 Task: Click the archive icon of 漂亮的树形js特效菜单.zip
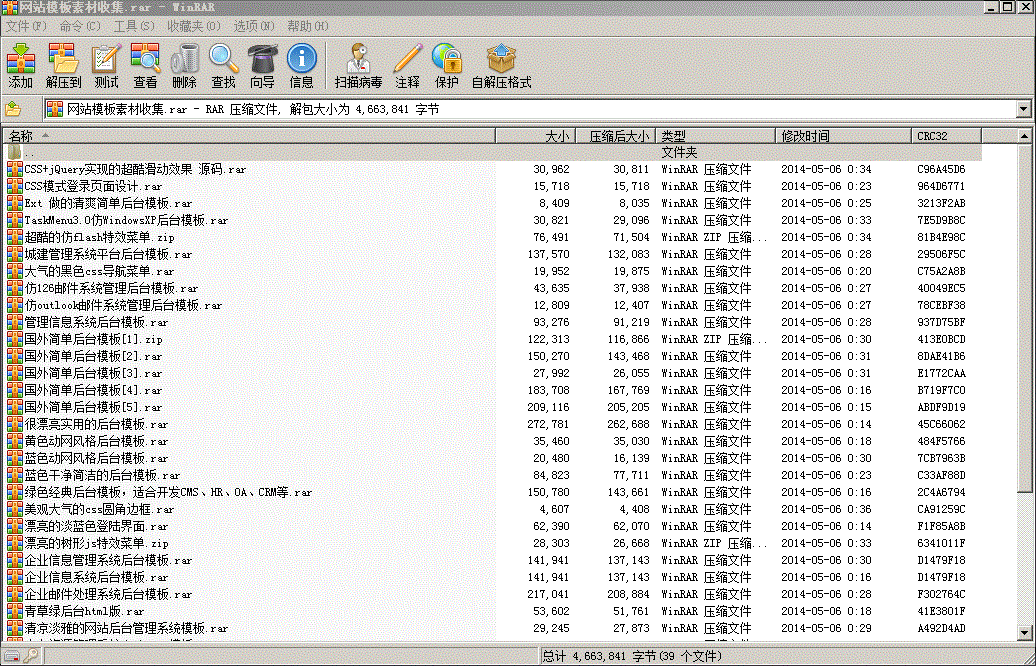tap(15, 544)
